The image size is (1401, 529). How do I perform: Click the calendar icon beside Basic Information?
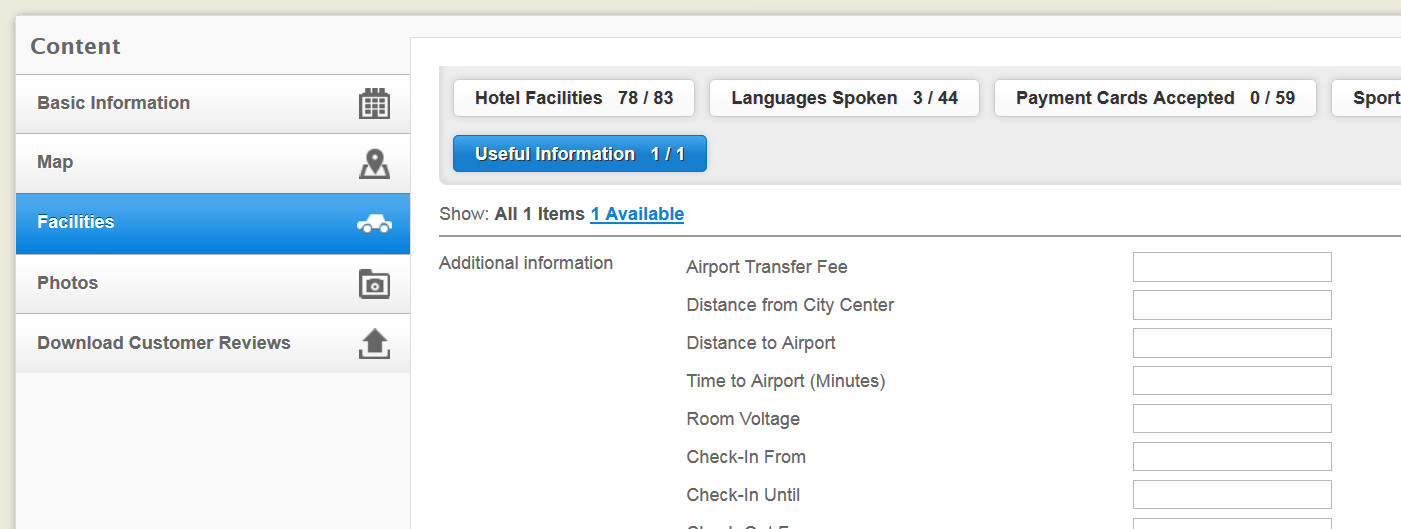pos(374,104)
